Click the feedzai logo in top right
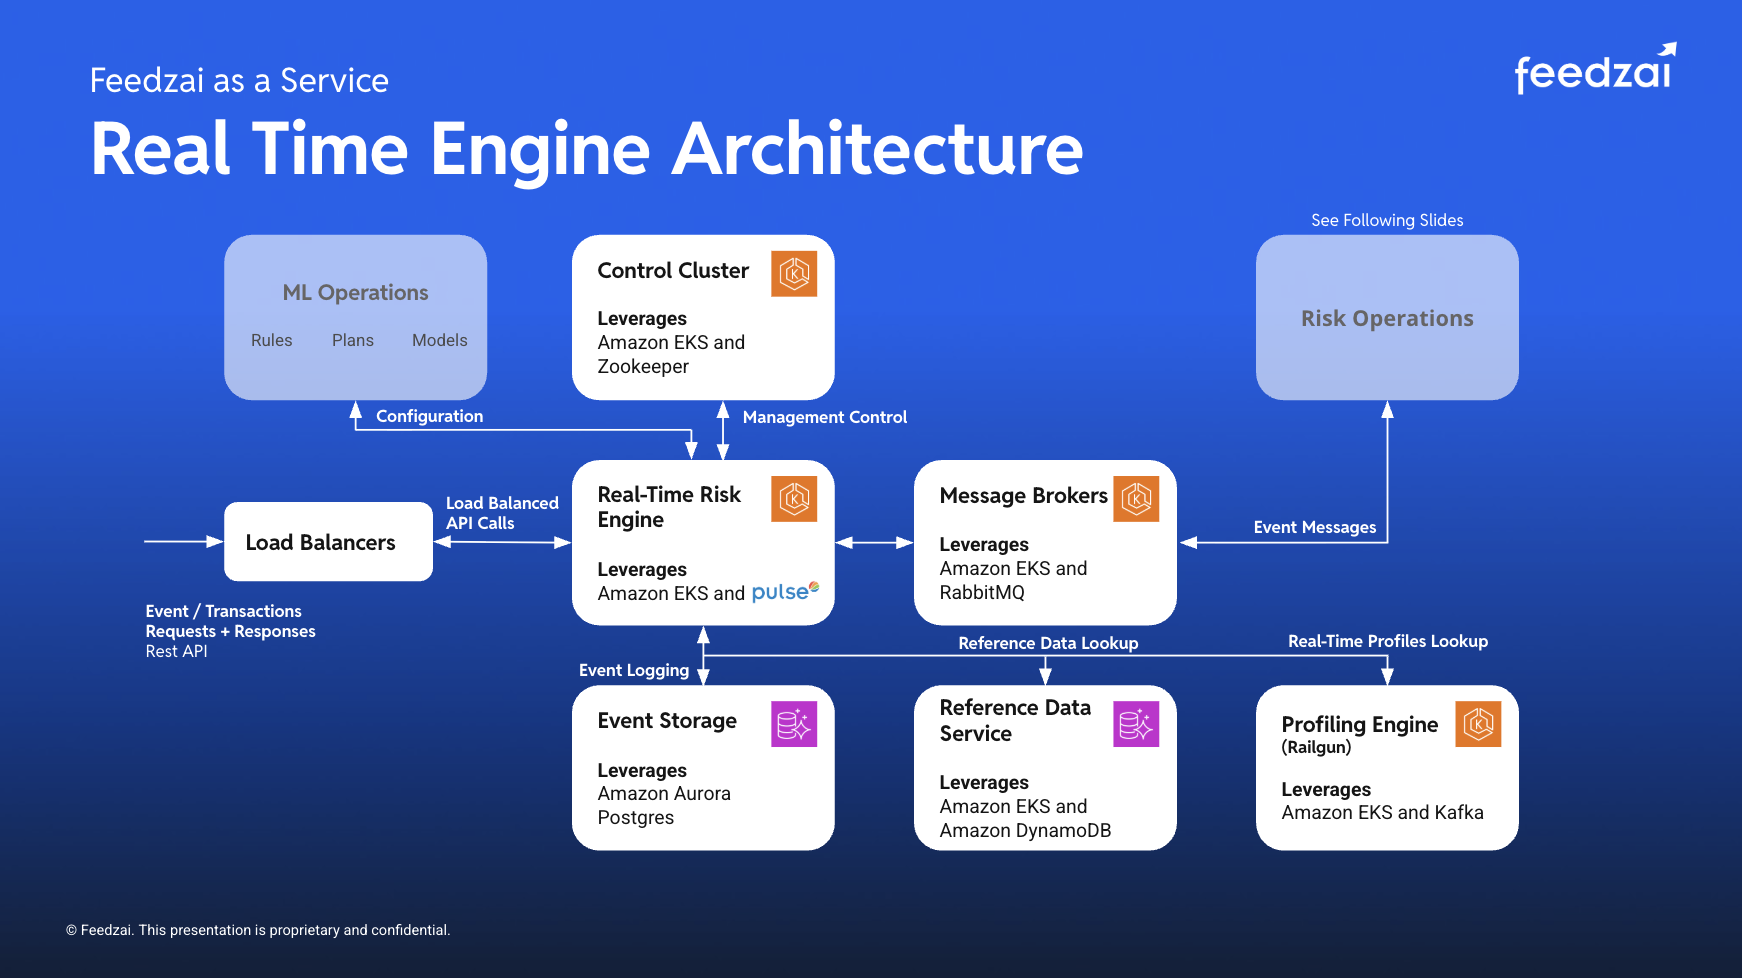The width and height of the screenshot is (1742, 978). pyautogui.click(x=1594, y=70)
